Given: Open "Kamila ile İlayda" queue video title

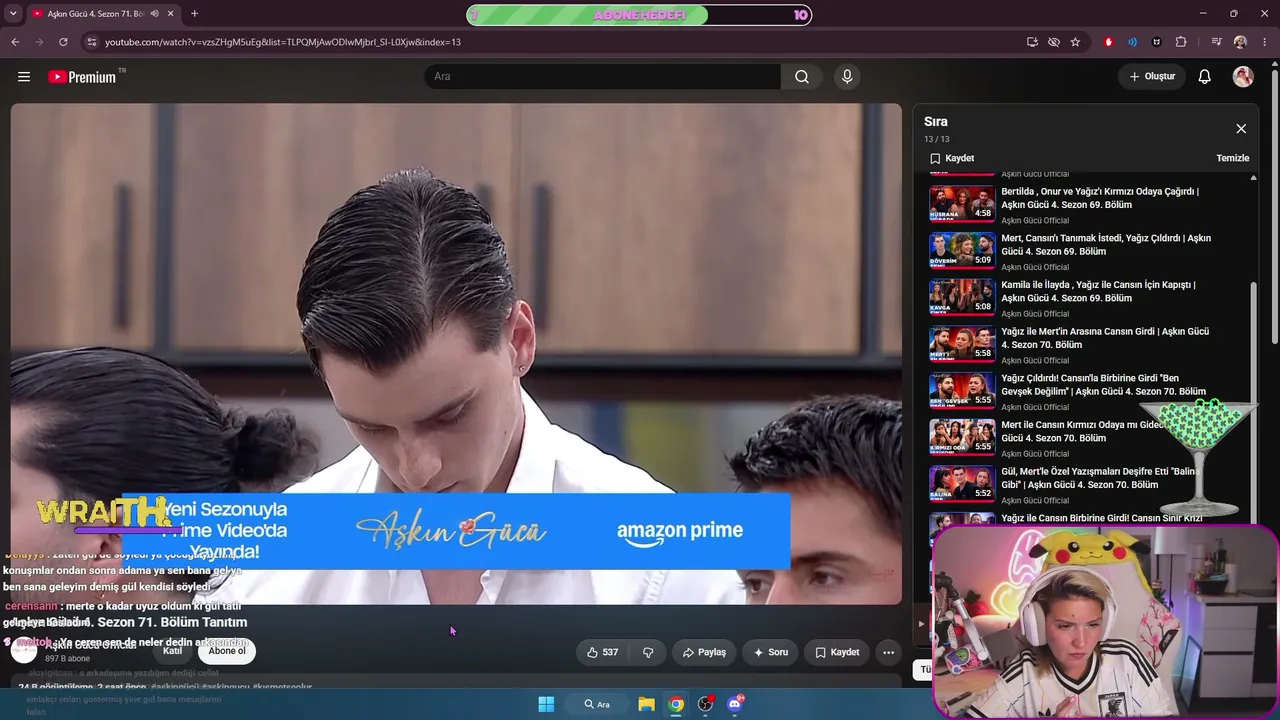Looking at the screenshot, I should coord(1098,291).
